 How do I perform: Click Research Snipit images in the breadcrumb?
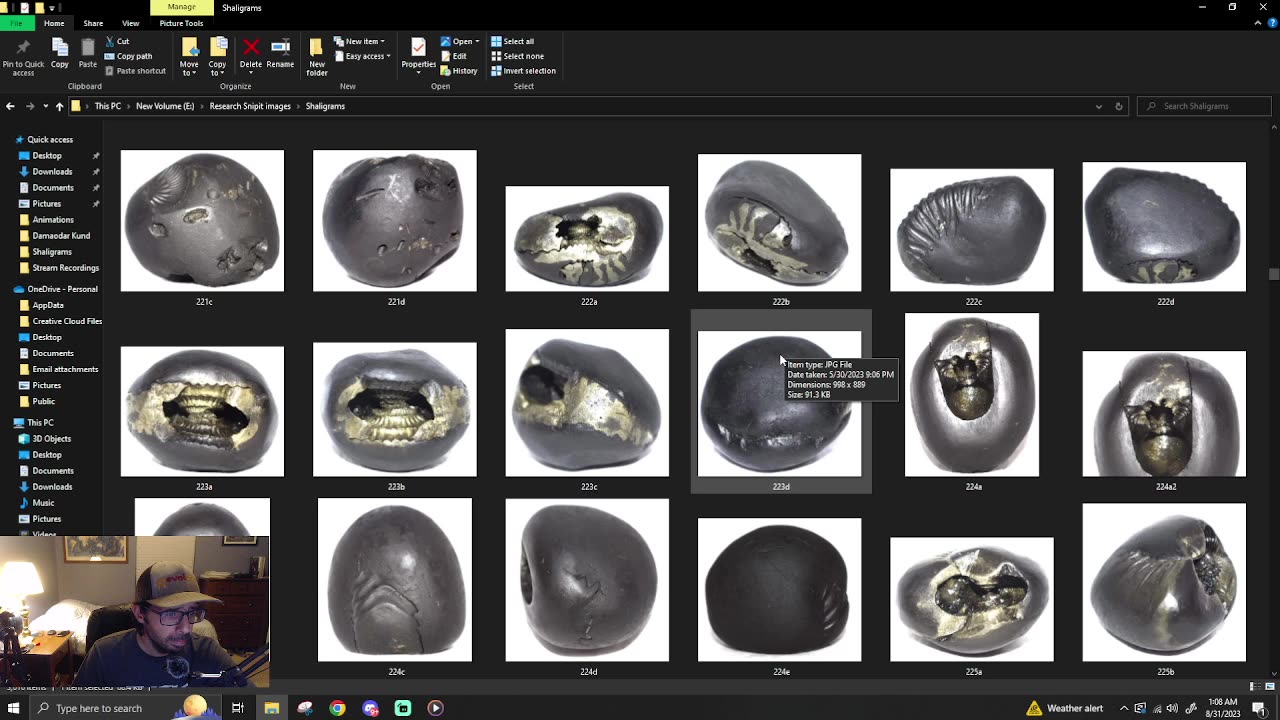click(250, 106)
